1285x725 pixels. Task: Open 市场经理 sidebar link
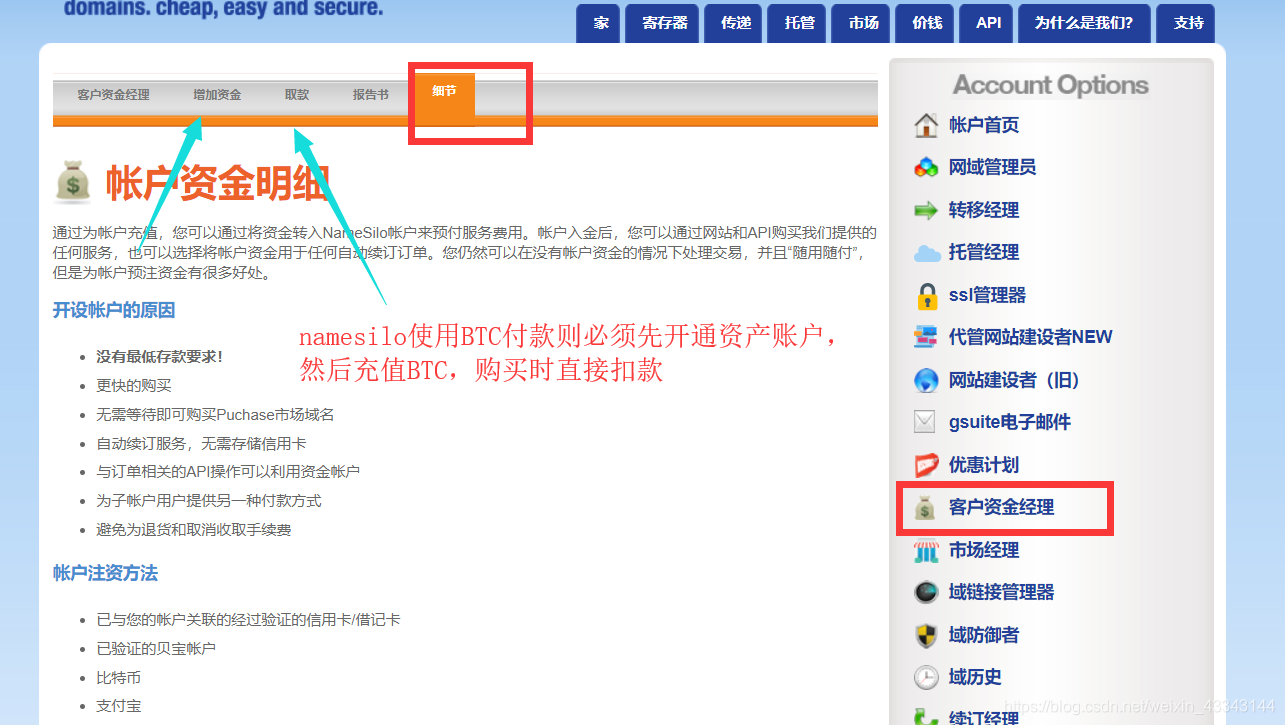pyautogui.click(x=984, y=550)
